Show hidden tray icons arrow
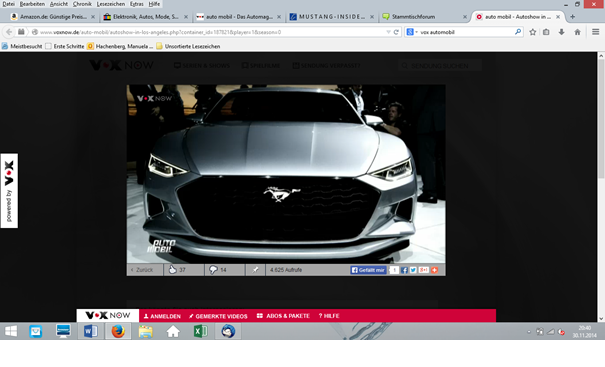This screenshot has height=367, width=605. (529, 332)
